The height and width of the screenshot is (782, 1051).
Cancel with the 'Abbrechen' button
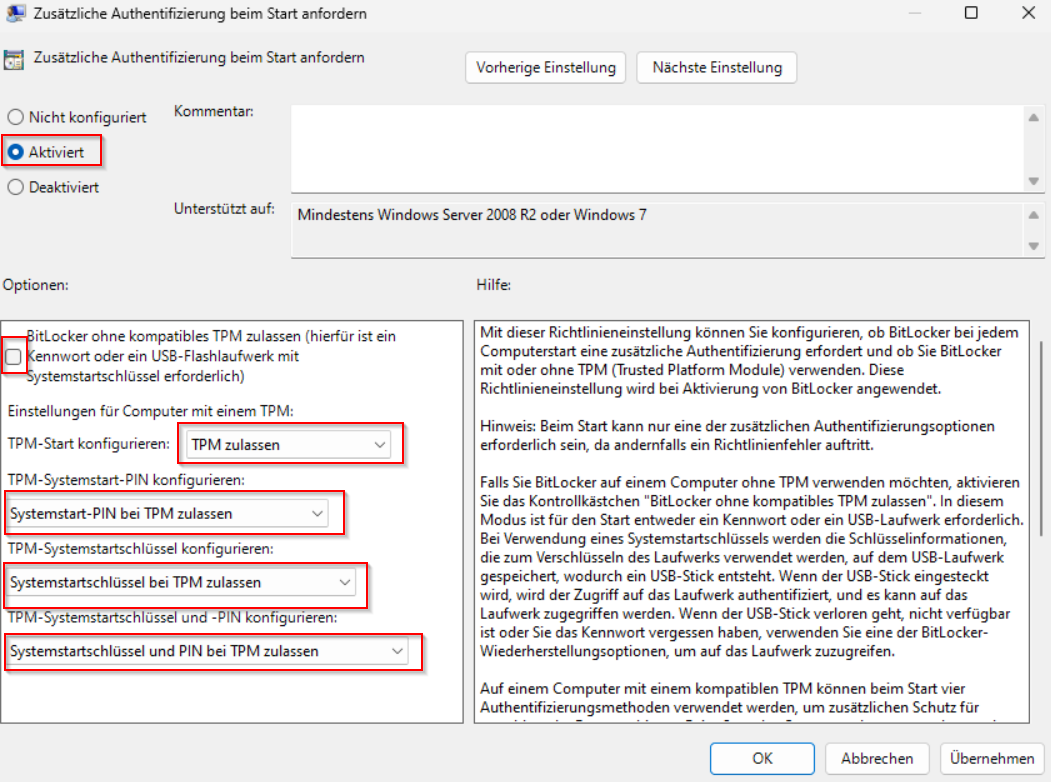877,759
